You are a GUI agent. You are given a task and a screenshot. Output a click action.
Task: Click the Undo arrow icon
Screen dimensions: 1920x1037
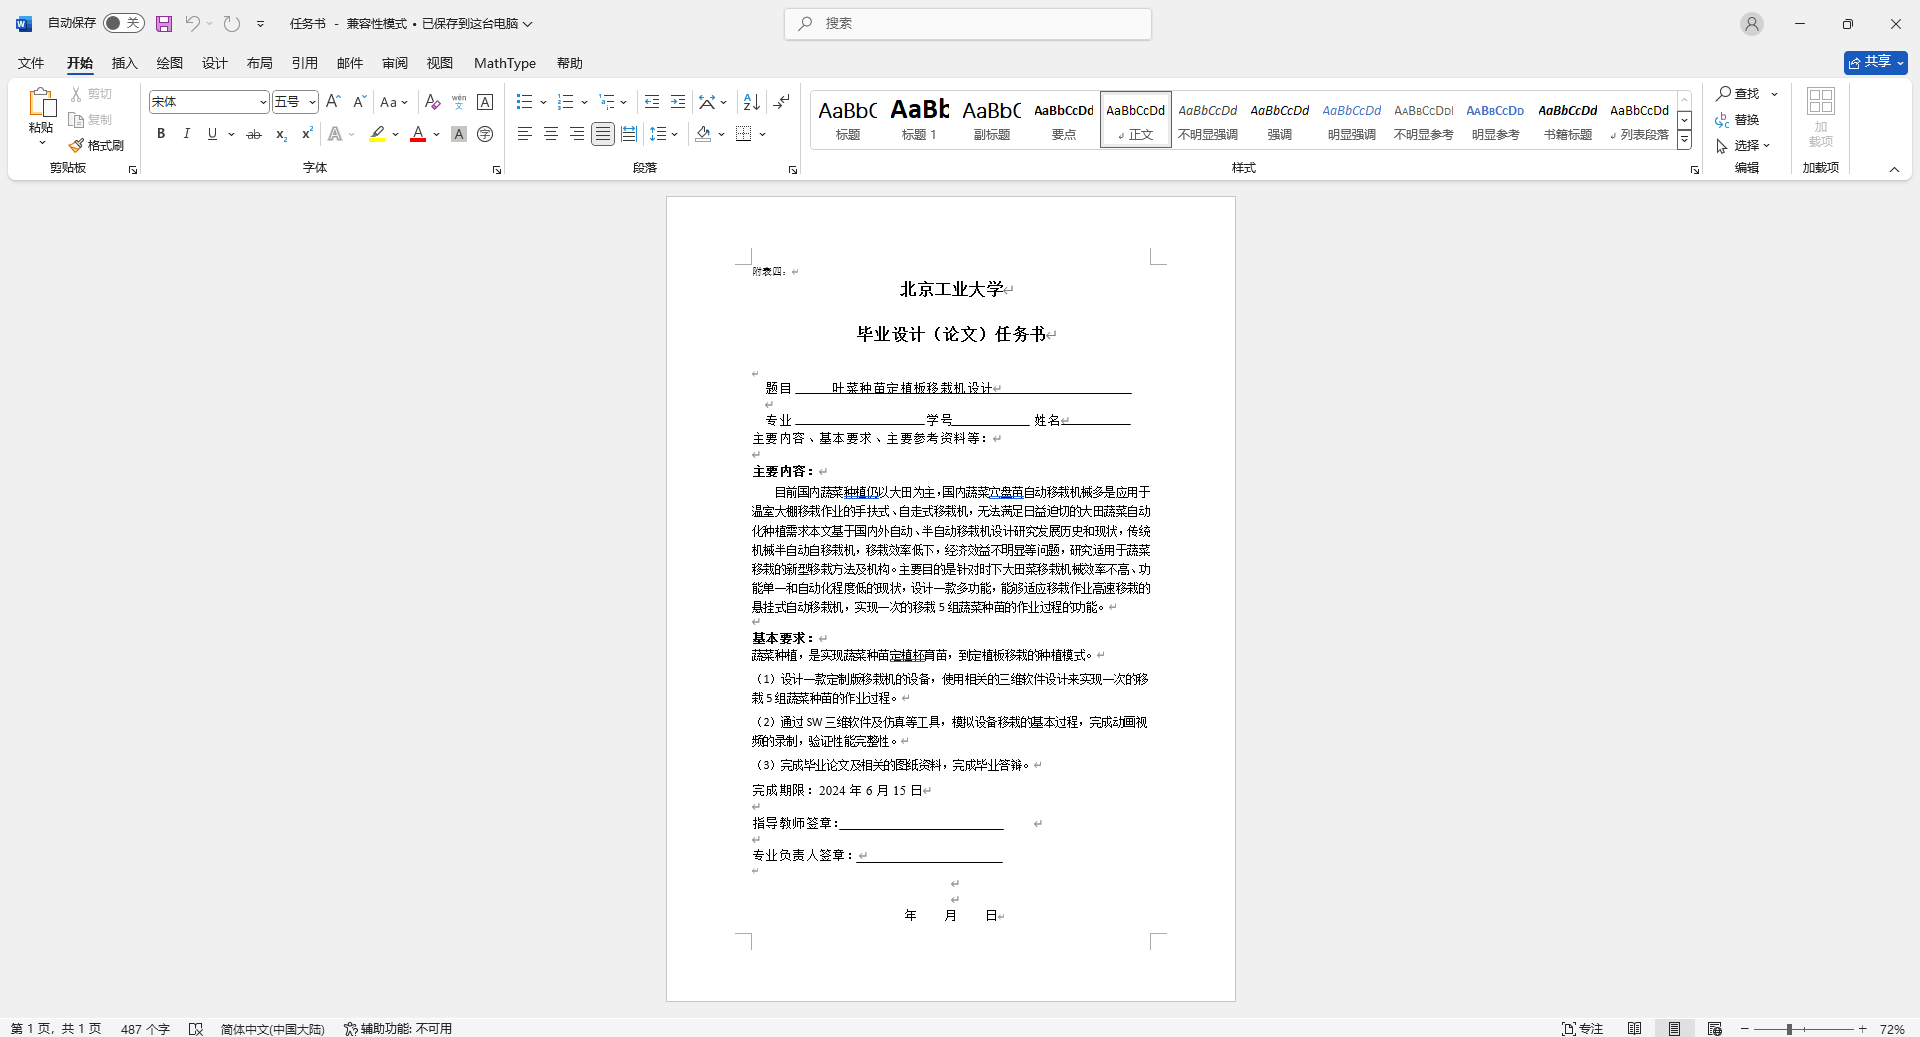[x=192, y=23]
